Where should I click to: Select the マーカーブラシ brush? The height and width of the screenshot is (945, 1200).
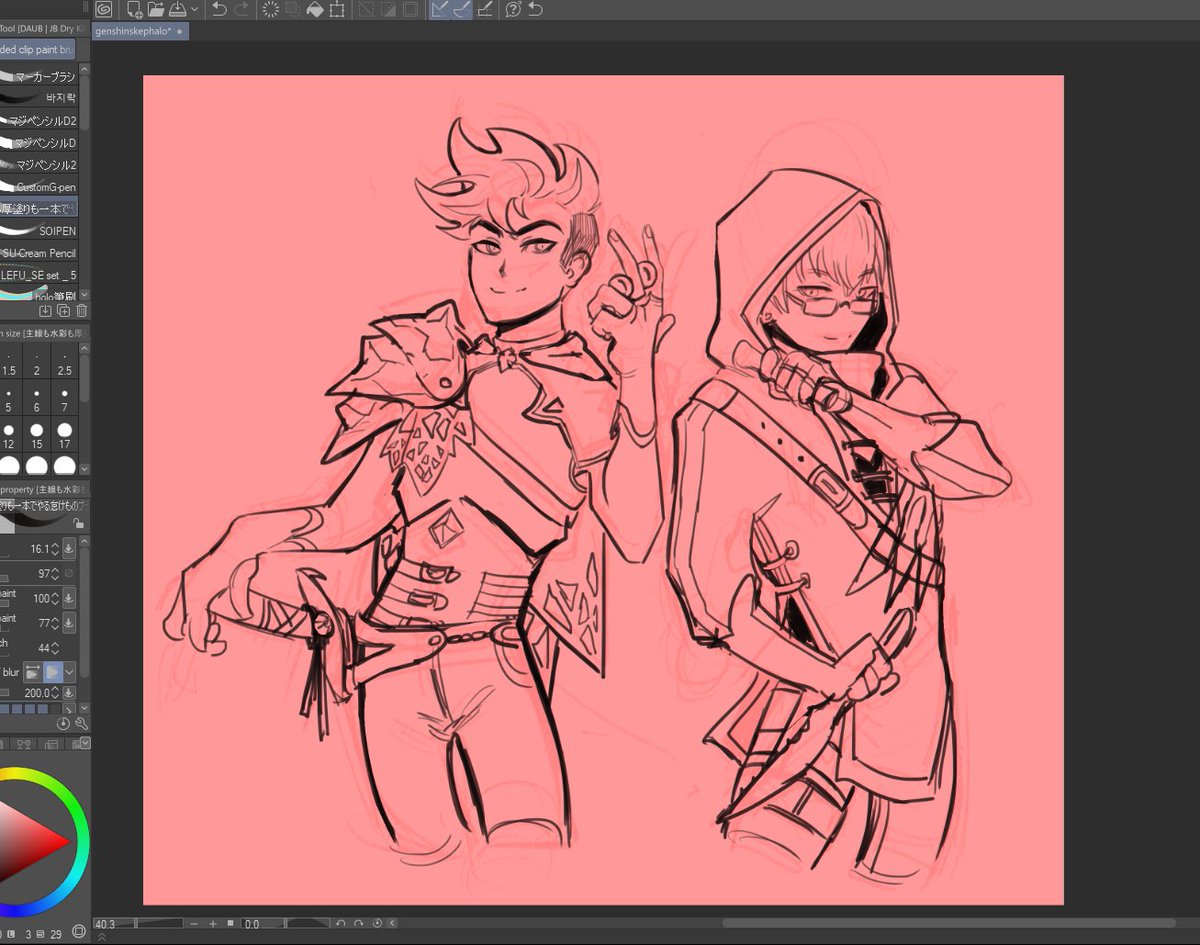[39, 77]
